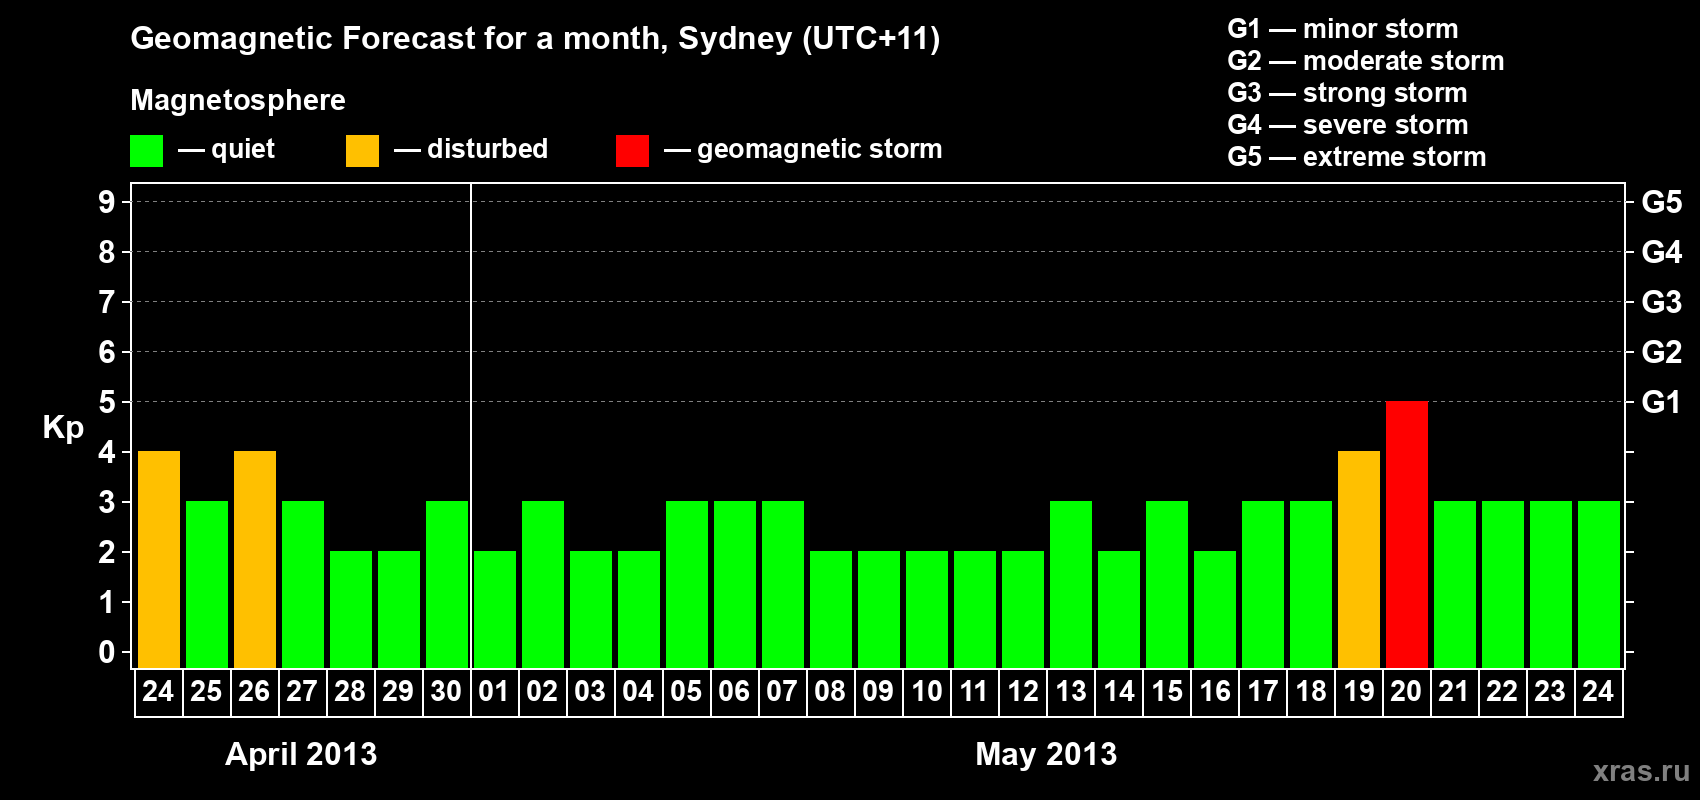Click the 'G3' label on right axis
The image size is (1700, 800).
[1662, 302]
